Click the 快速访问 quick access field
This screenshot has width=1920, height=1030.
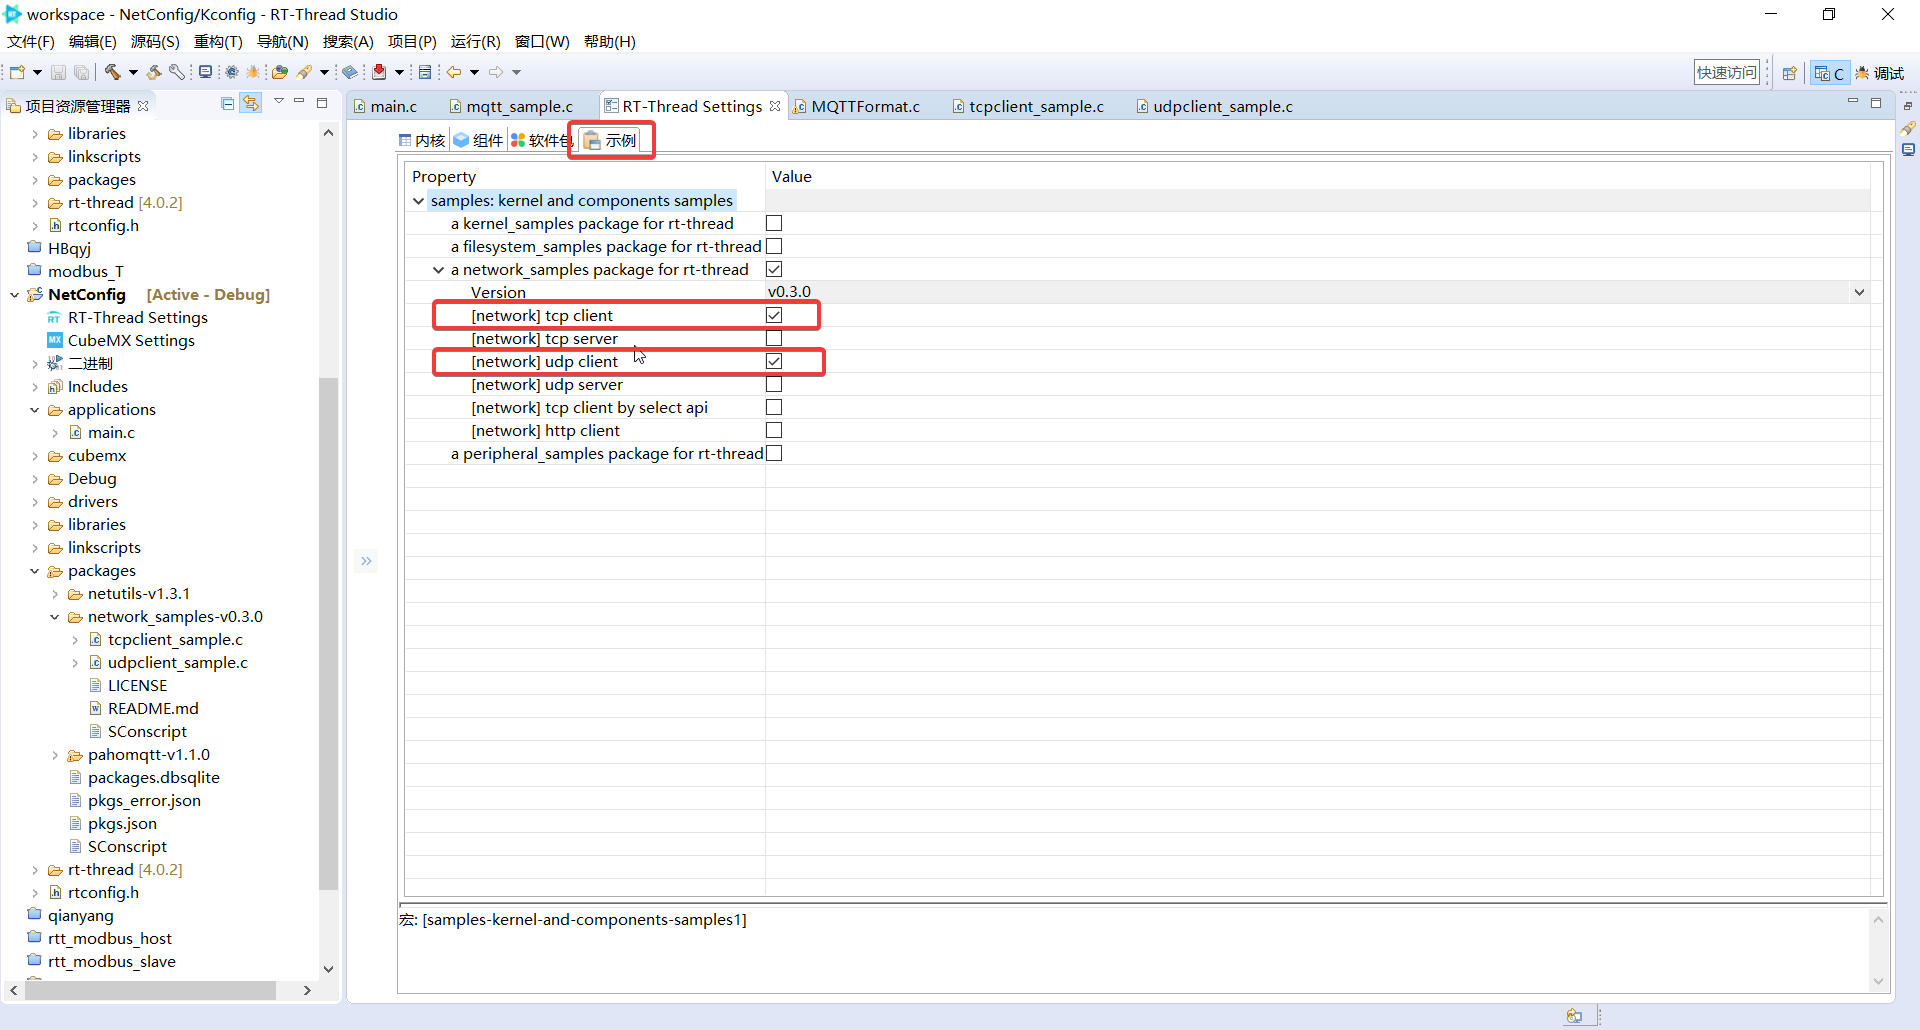(x=1726, y=72)
